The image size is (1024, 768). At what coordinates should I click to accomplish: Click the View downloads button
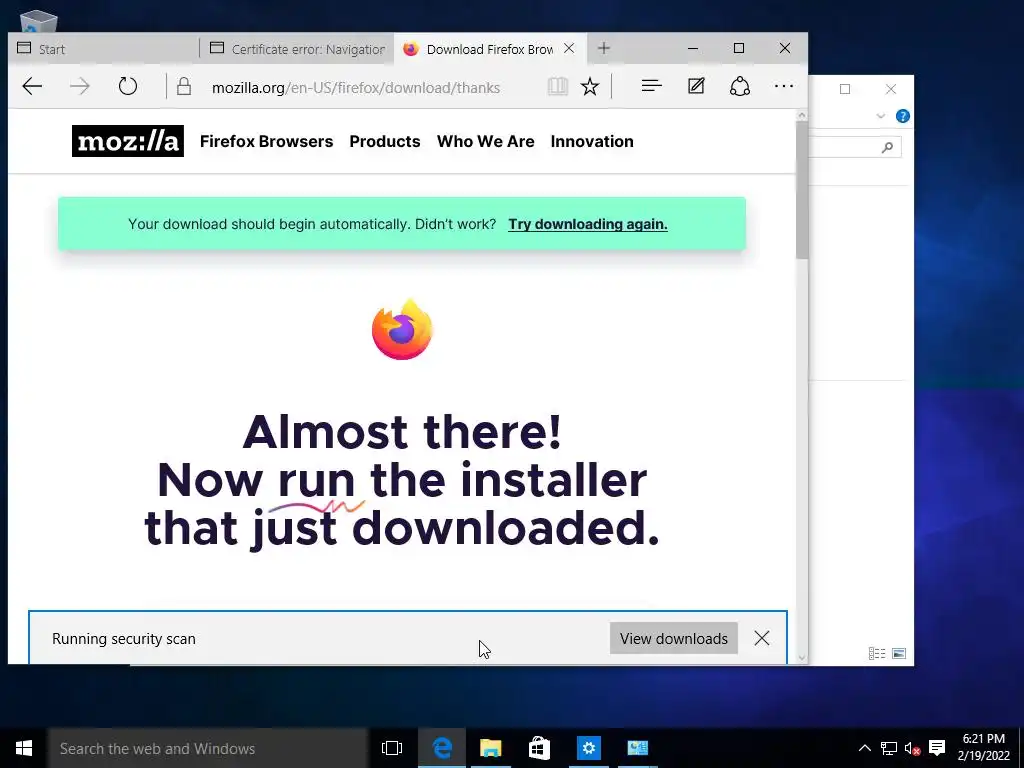[x=674, y=638]
